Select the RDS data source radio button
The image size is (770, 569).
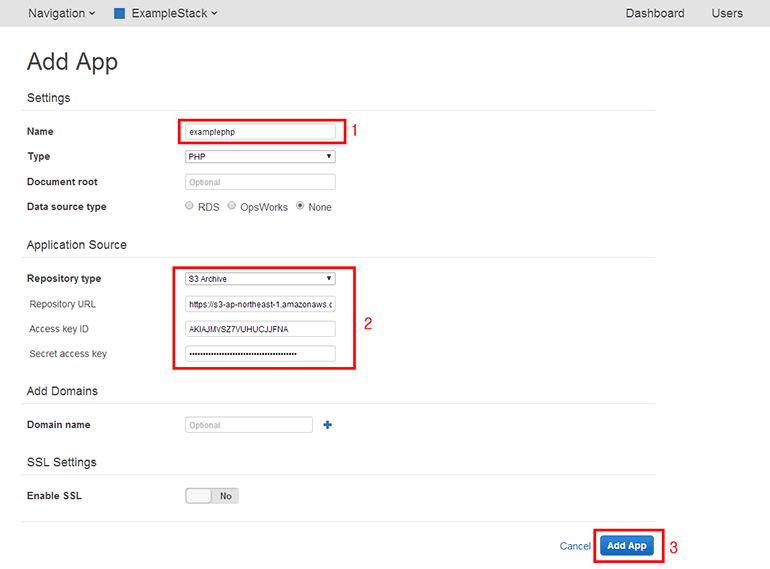[190, 206]
